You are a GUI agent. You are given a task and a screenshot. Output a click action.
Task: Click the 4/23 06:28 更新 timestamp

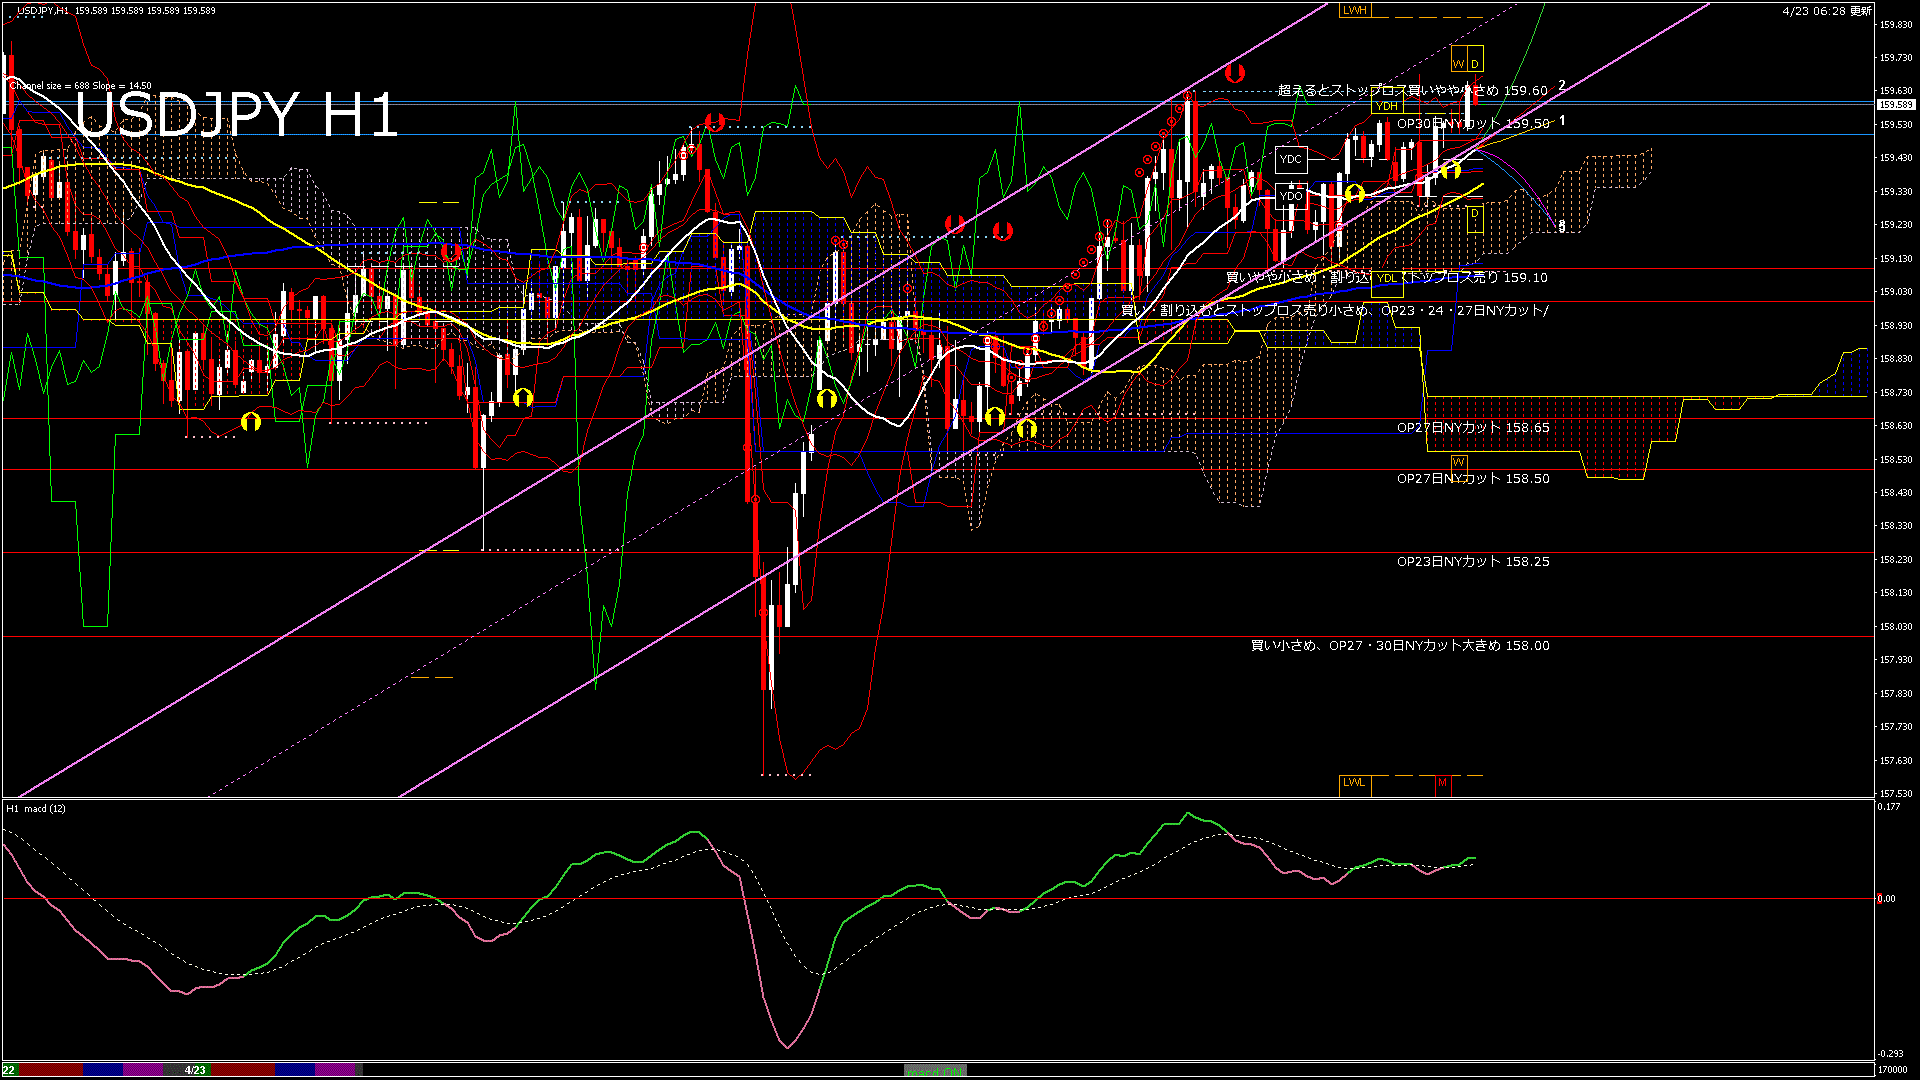tap(1827, 11)
